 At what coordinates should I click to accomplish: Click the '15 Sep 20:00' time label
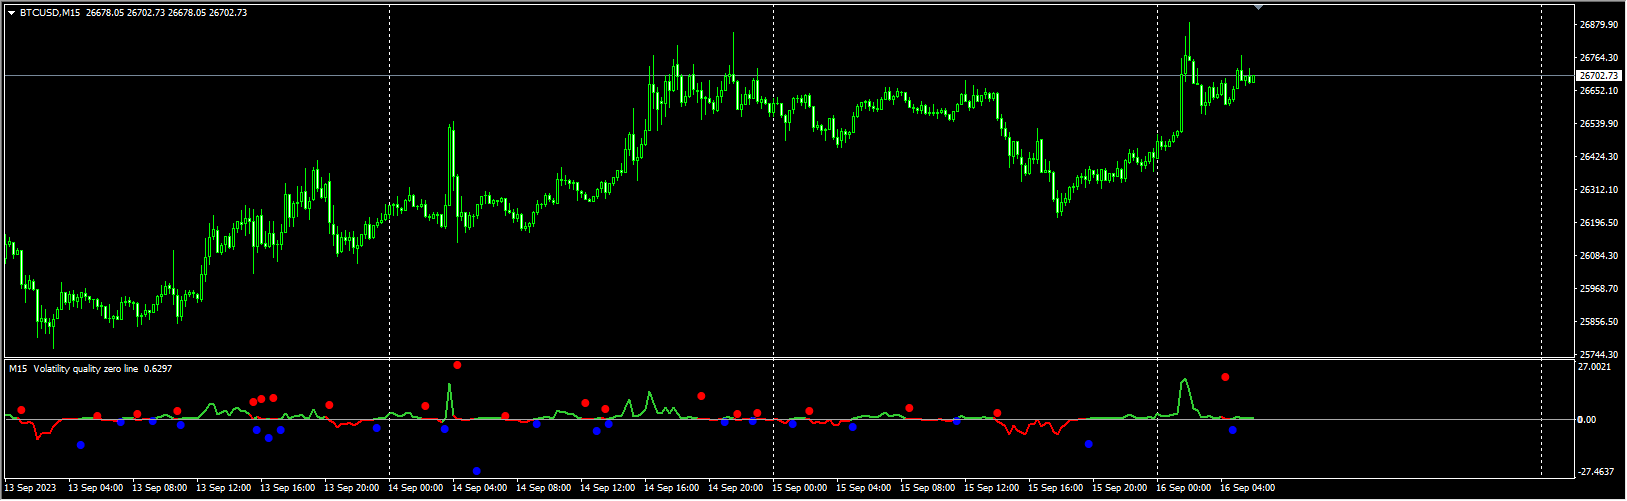1119,488
